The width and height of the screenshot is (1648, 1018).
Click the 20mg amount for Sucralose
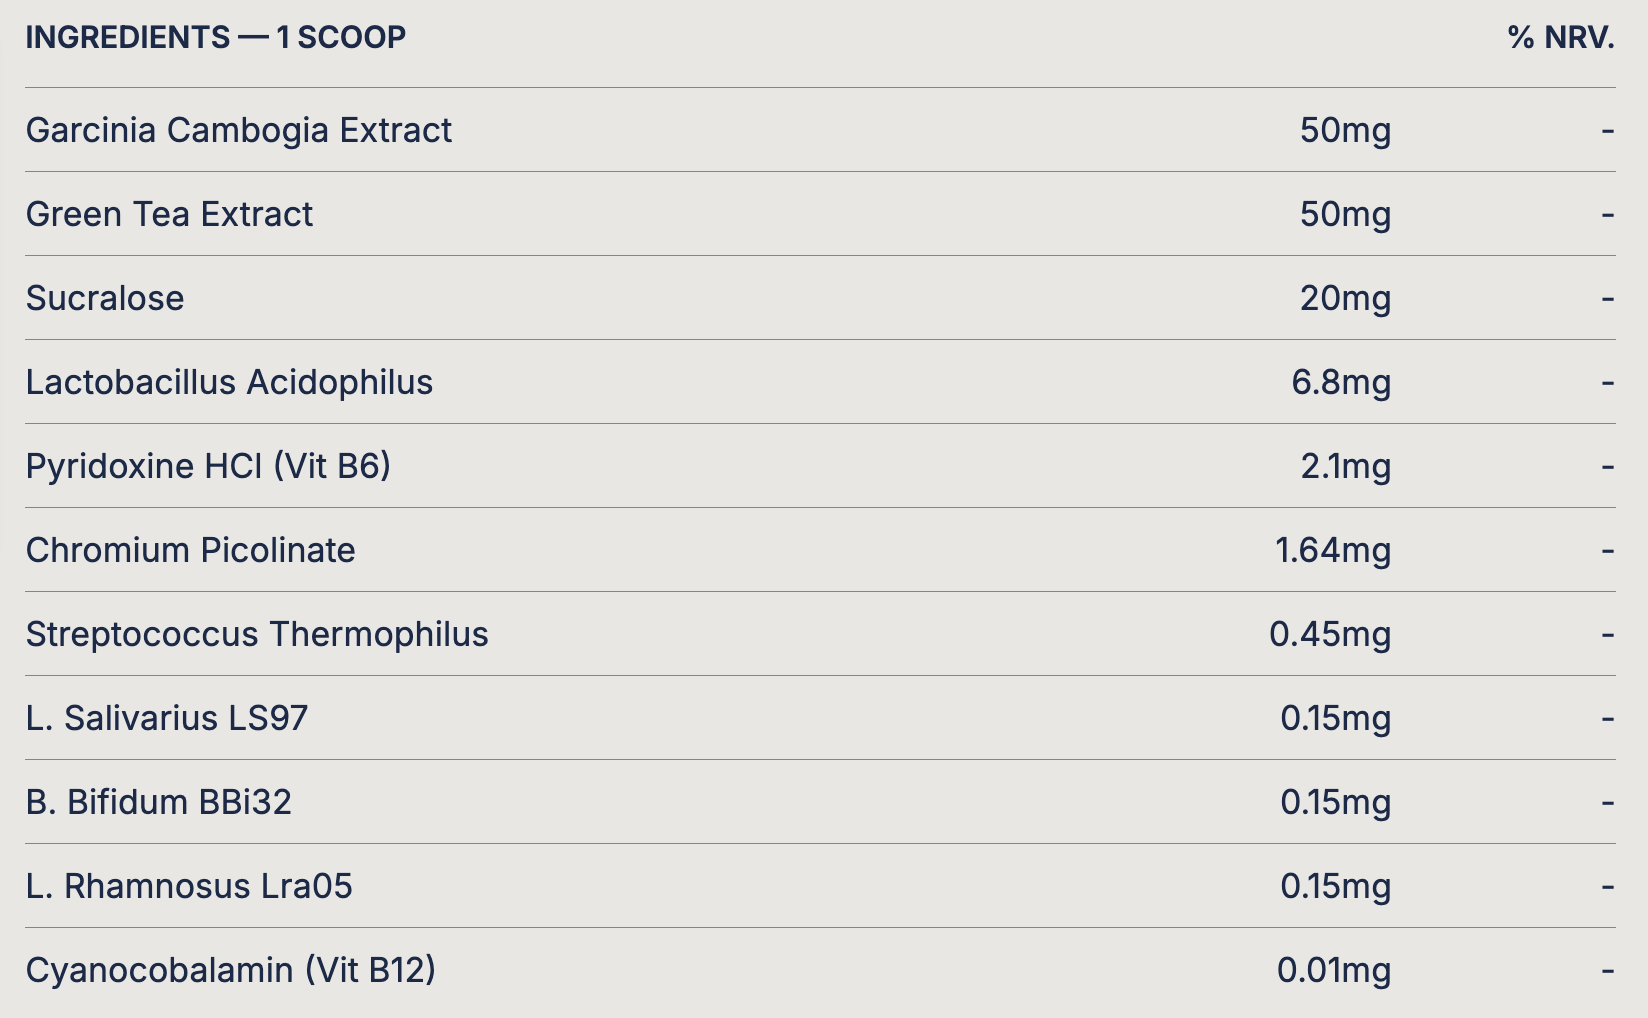[x=1345, y=298]
